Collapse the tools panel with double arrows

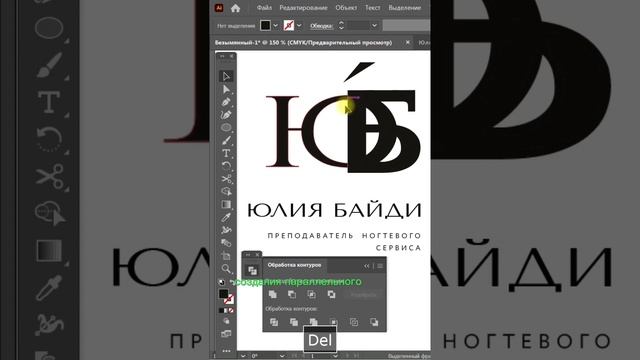click(222, 56)
